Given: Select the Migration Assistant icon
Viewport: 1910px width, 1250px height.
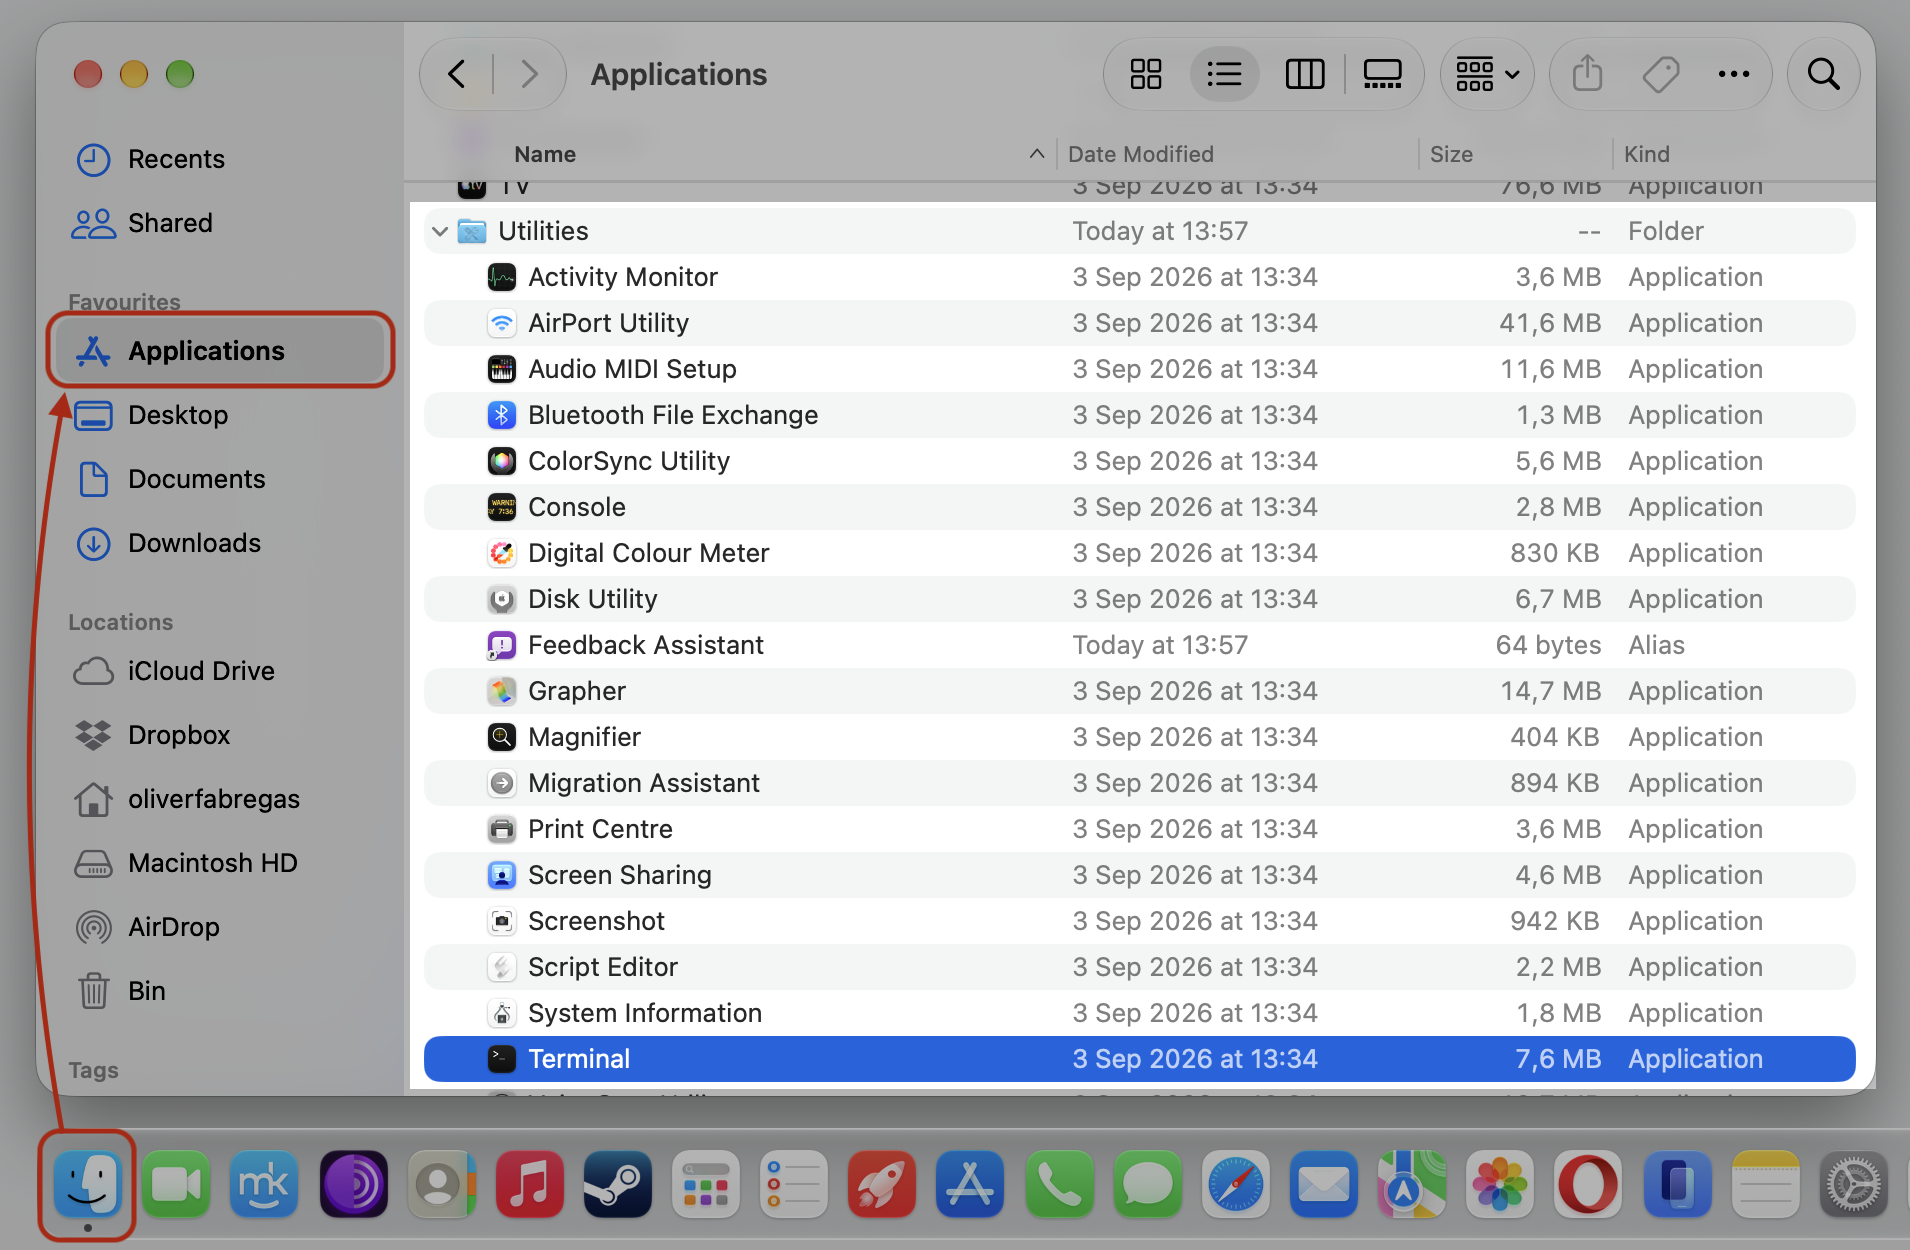Looking at the screenshot, I should (501, 783).
